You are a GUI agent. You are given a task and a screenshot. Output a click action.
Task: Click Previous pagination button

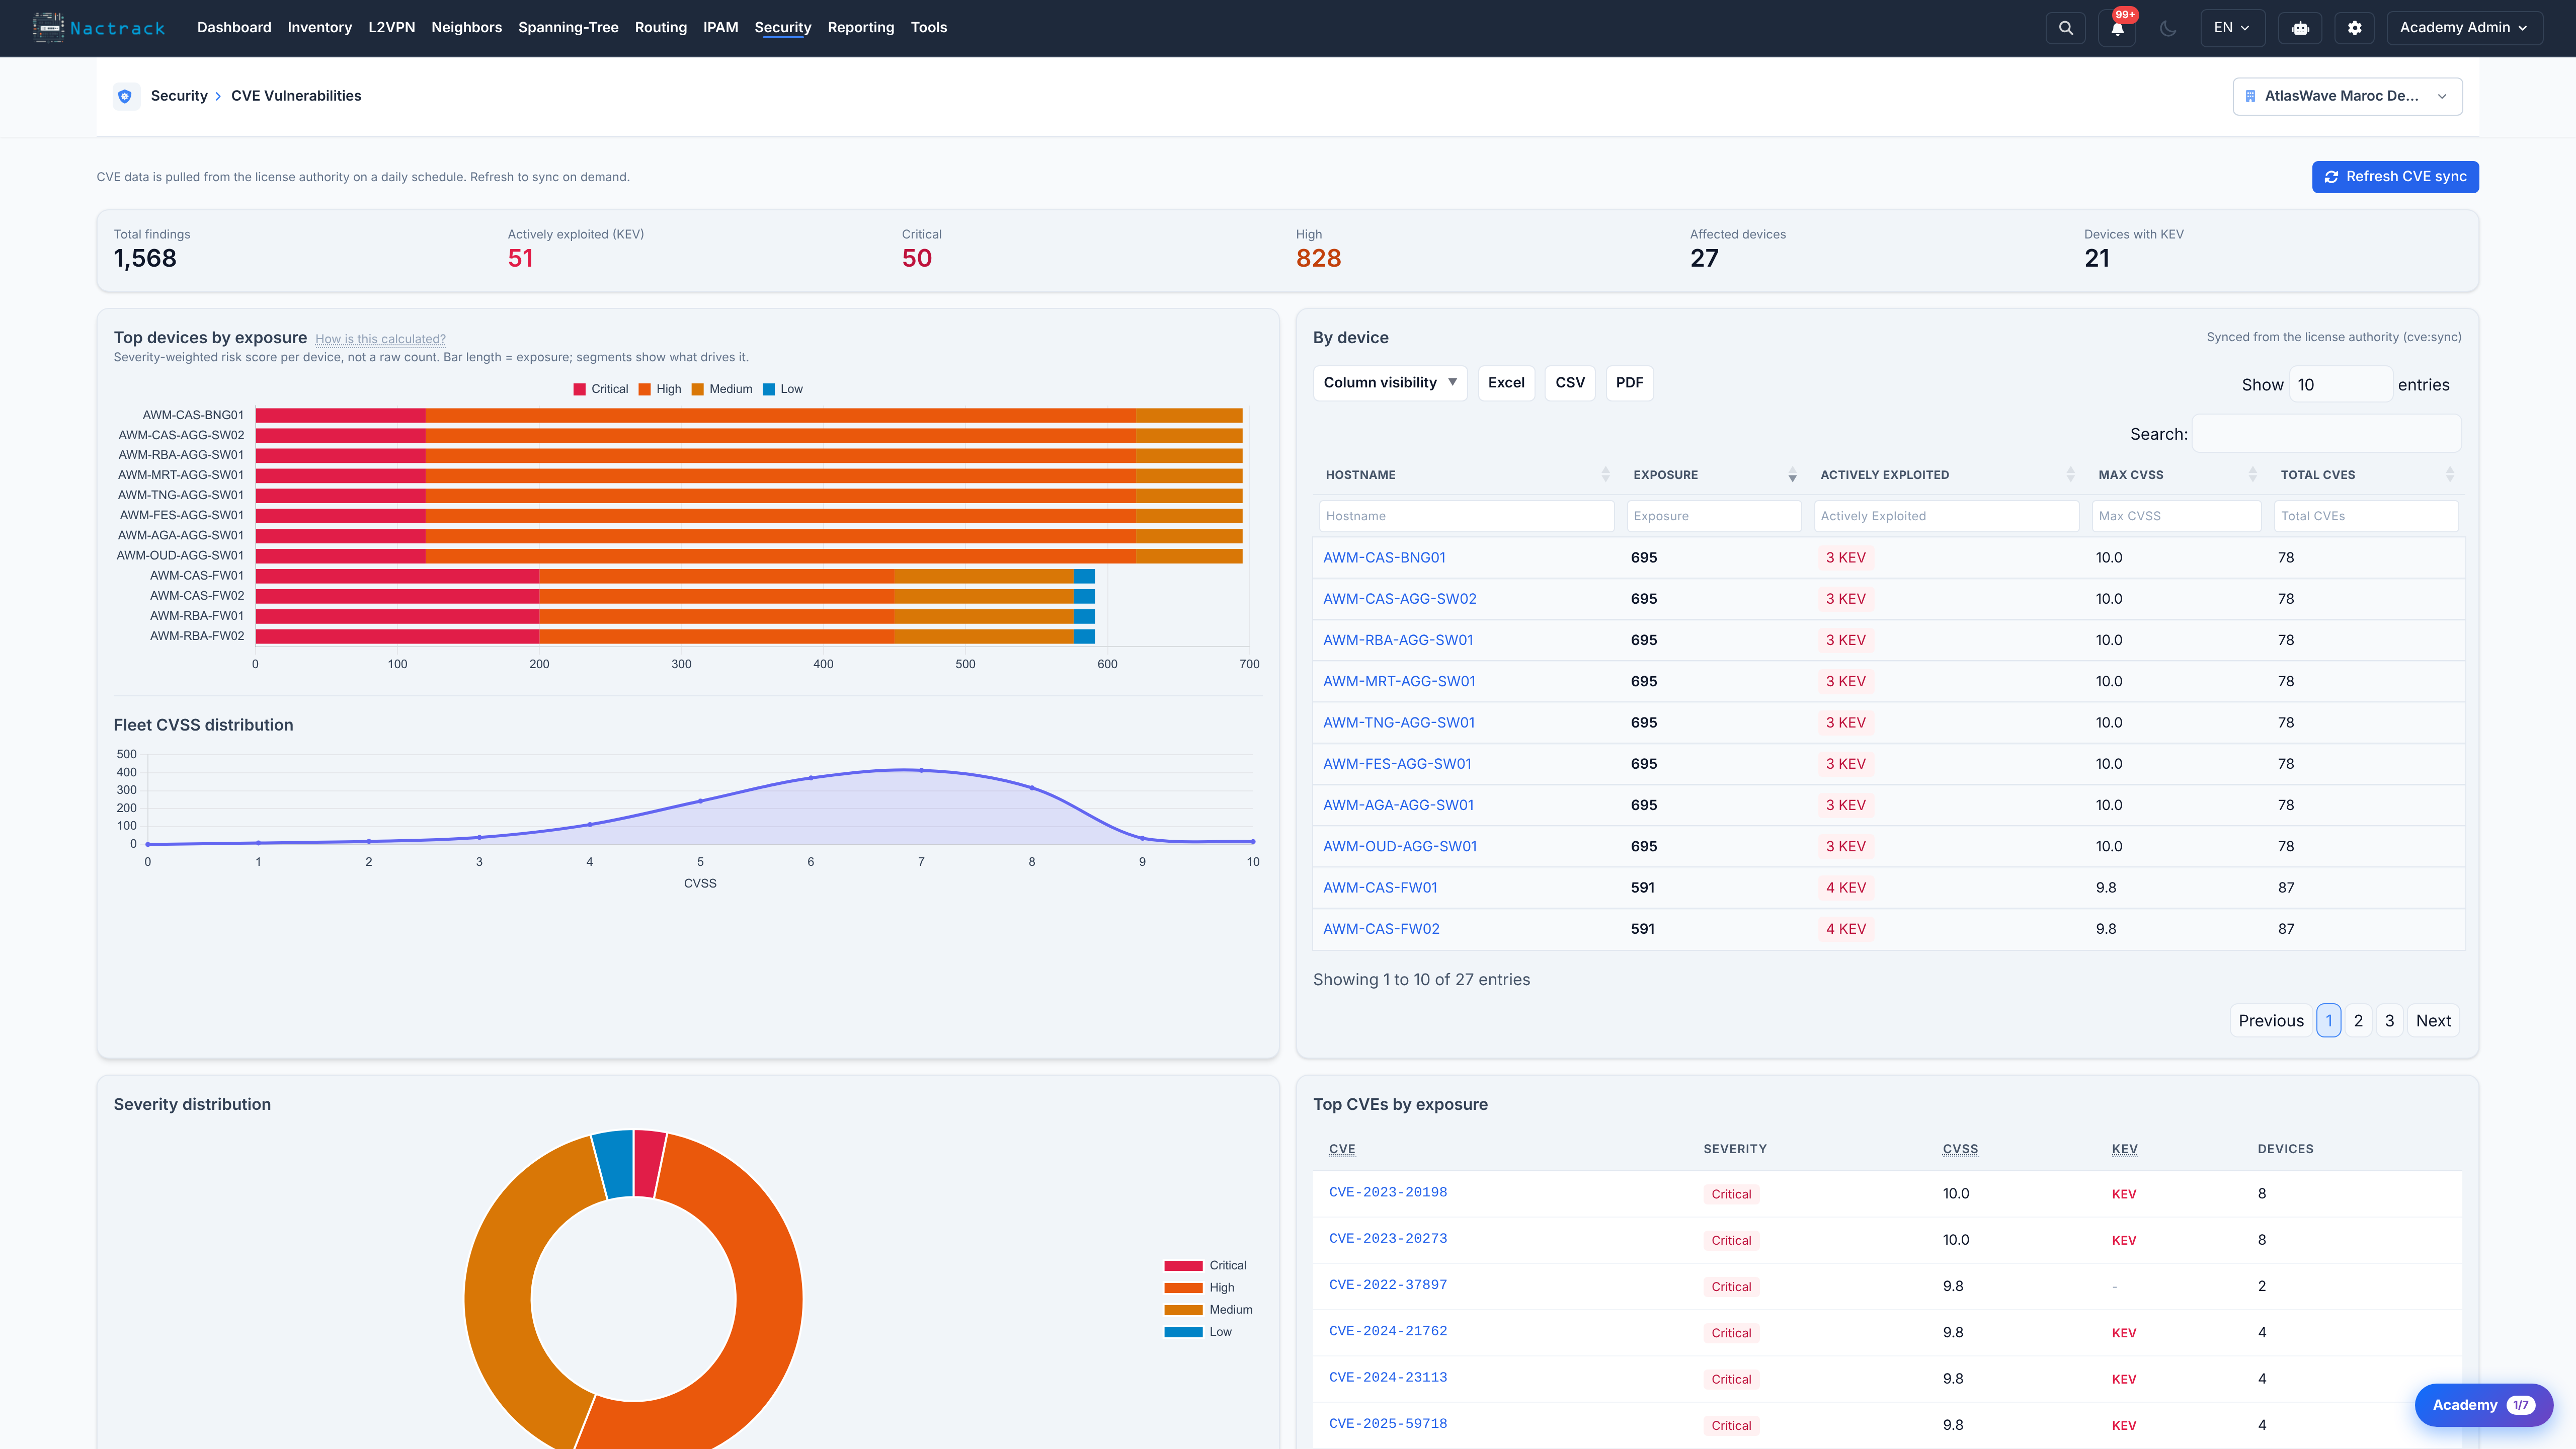[x=2271, y=1021]
